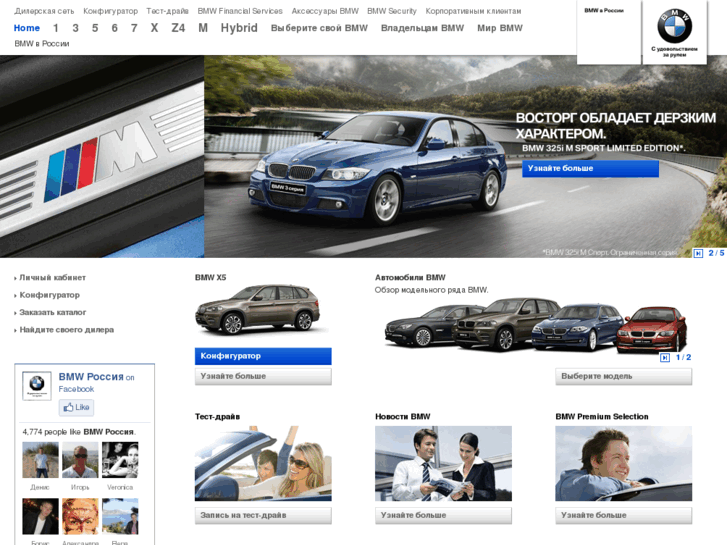This screenshot has width=727, height=545.
Task: Click the Новости BMW heading
Action: [402, 417]
